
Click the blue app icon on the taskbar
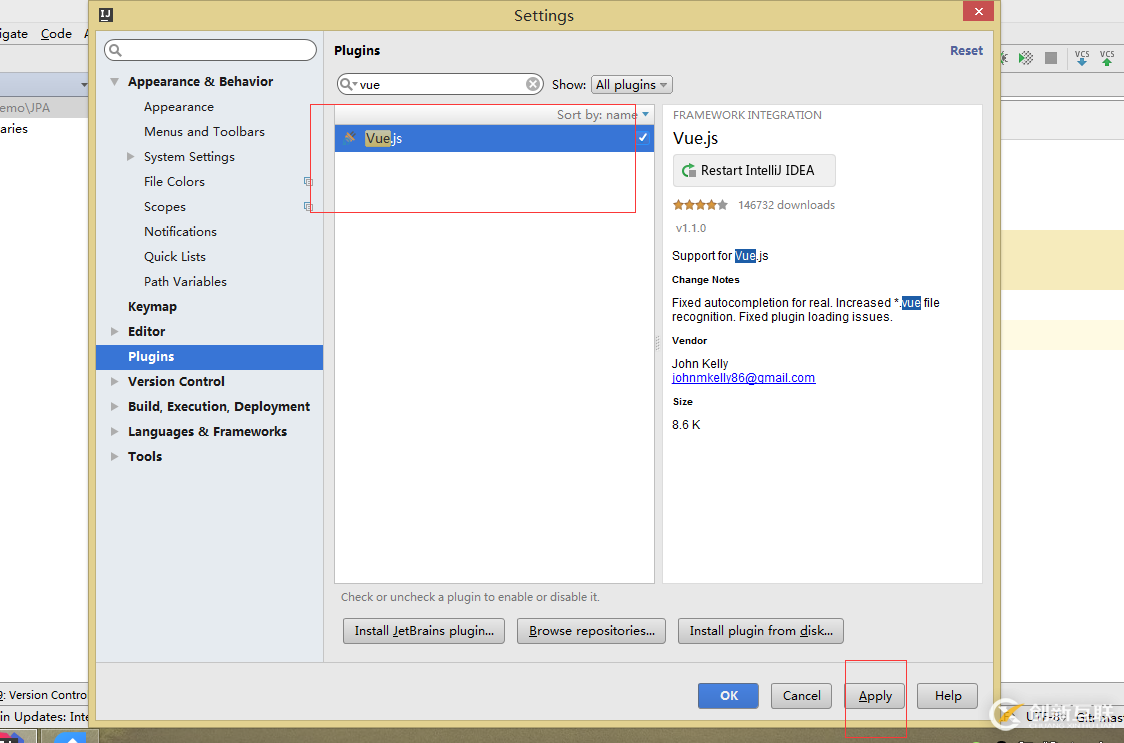tap(70, 737)
